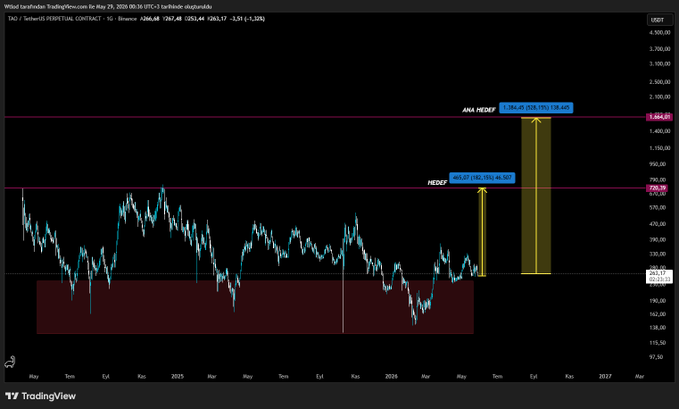
Task: Click the dark red support zone rectangle
Action: [255, 307]
